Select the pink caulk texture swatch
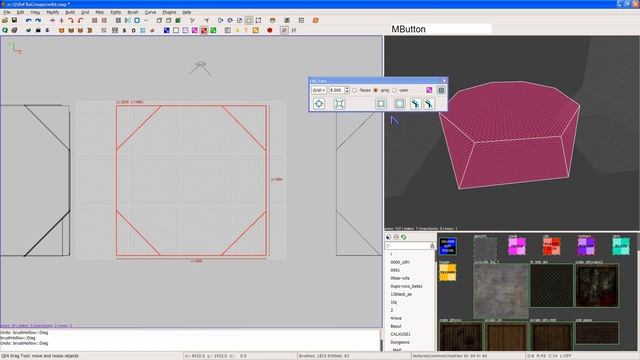Image resolution: width=640 pixels, height=360 pixels. 517,247
